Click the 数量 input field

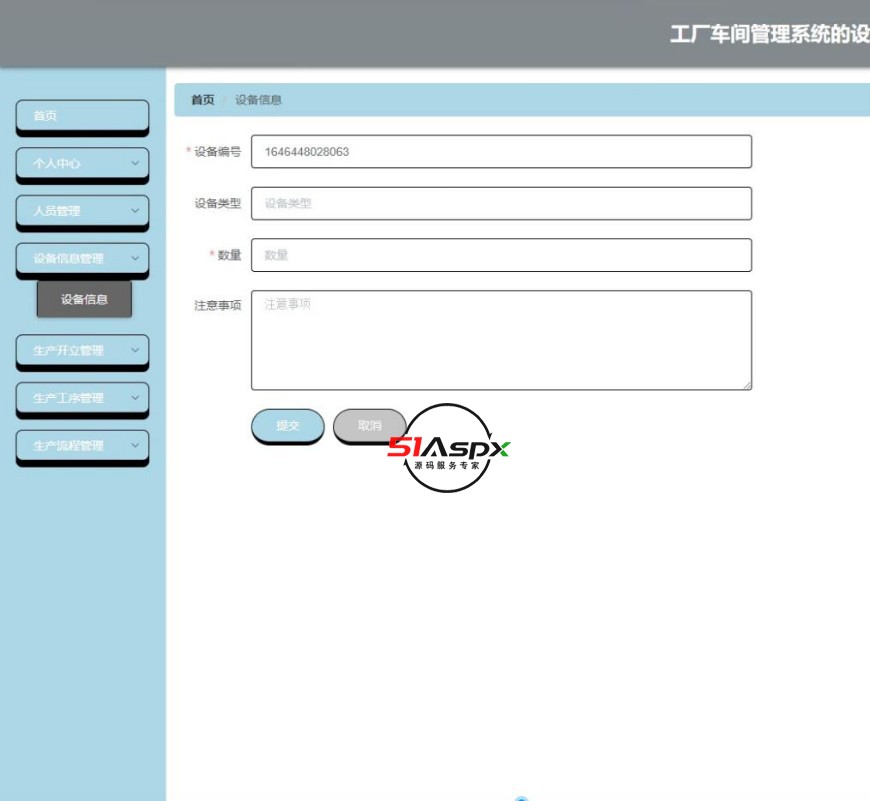500,255
